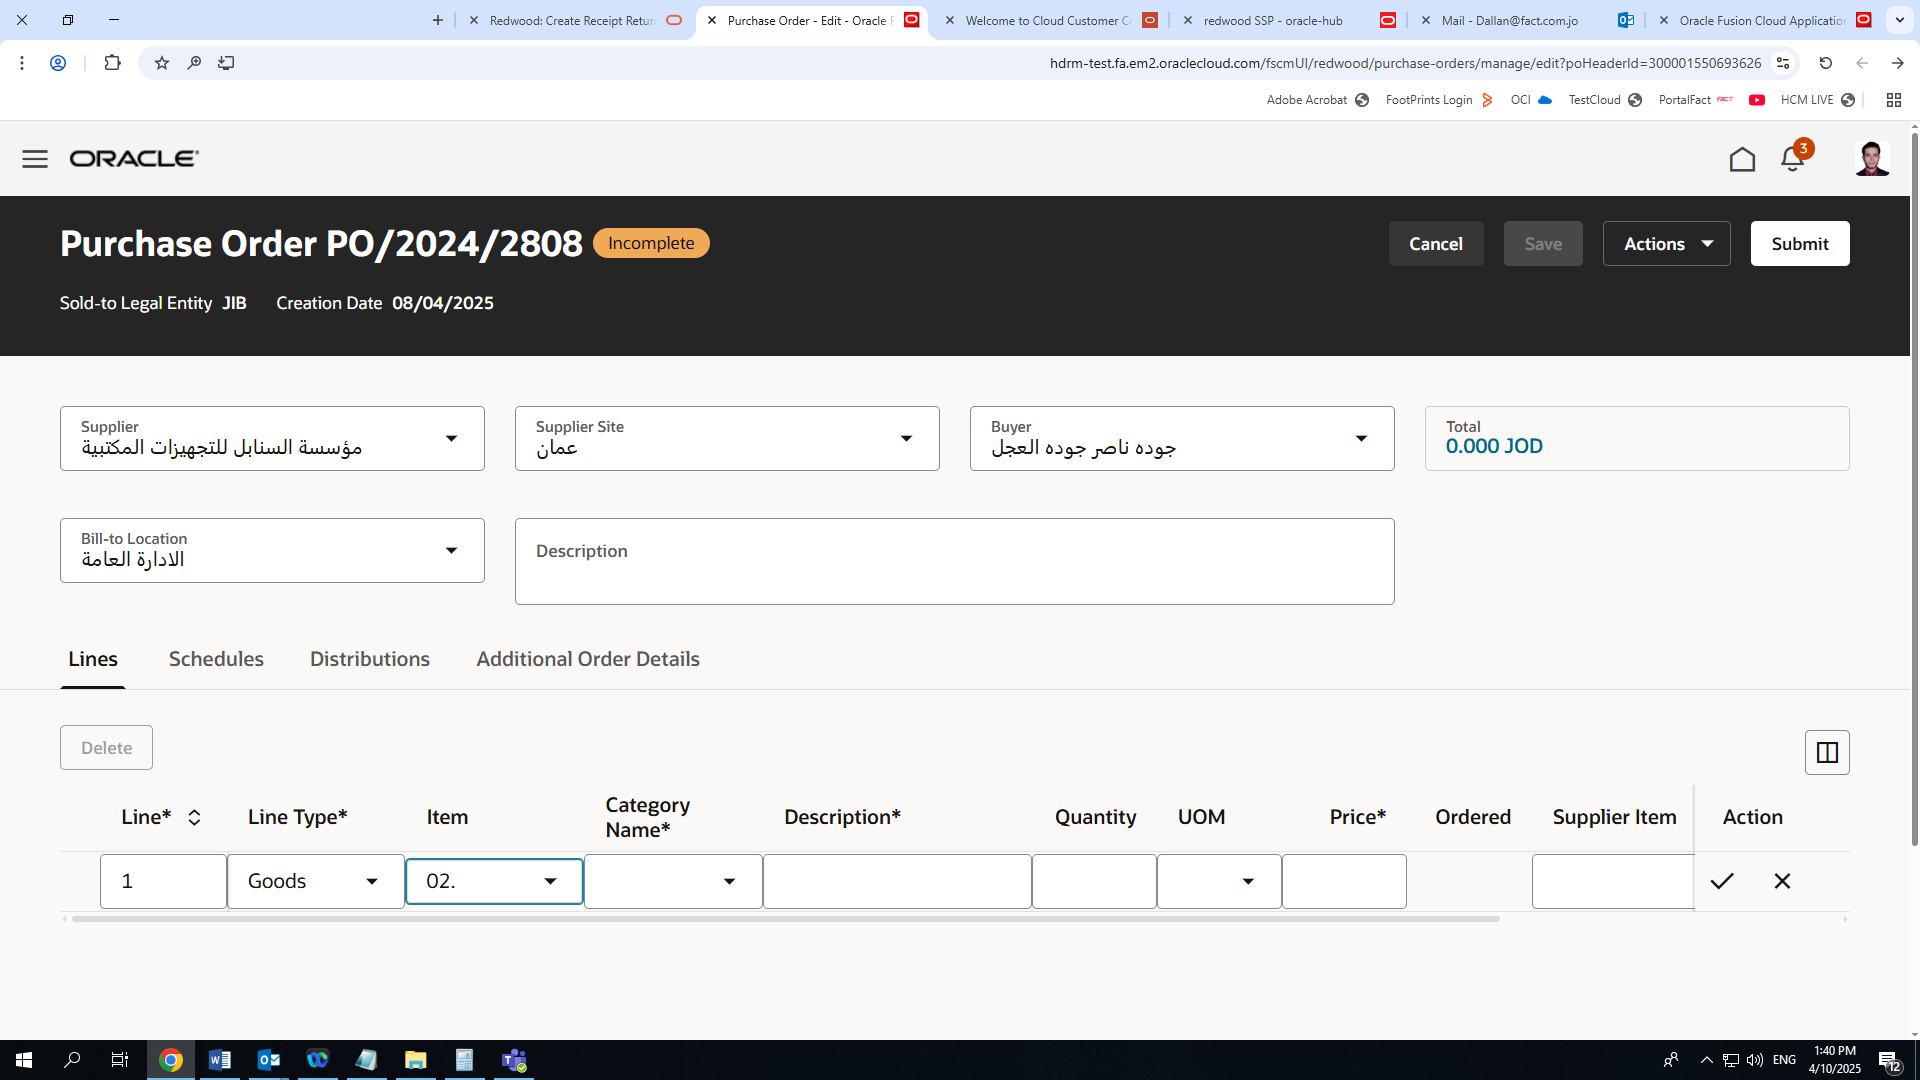Click the line Description input field

pos(897,881)
